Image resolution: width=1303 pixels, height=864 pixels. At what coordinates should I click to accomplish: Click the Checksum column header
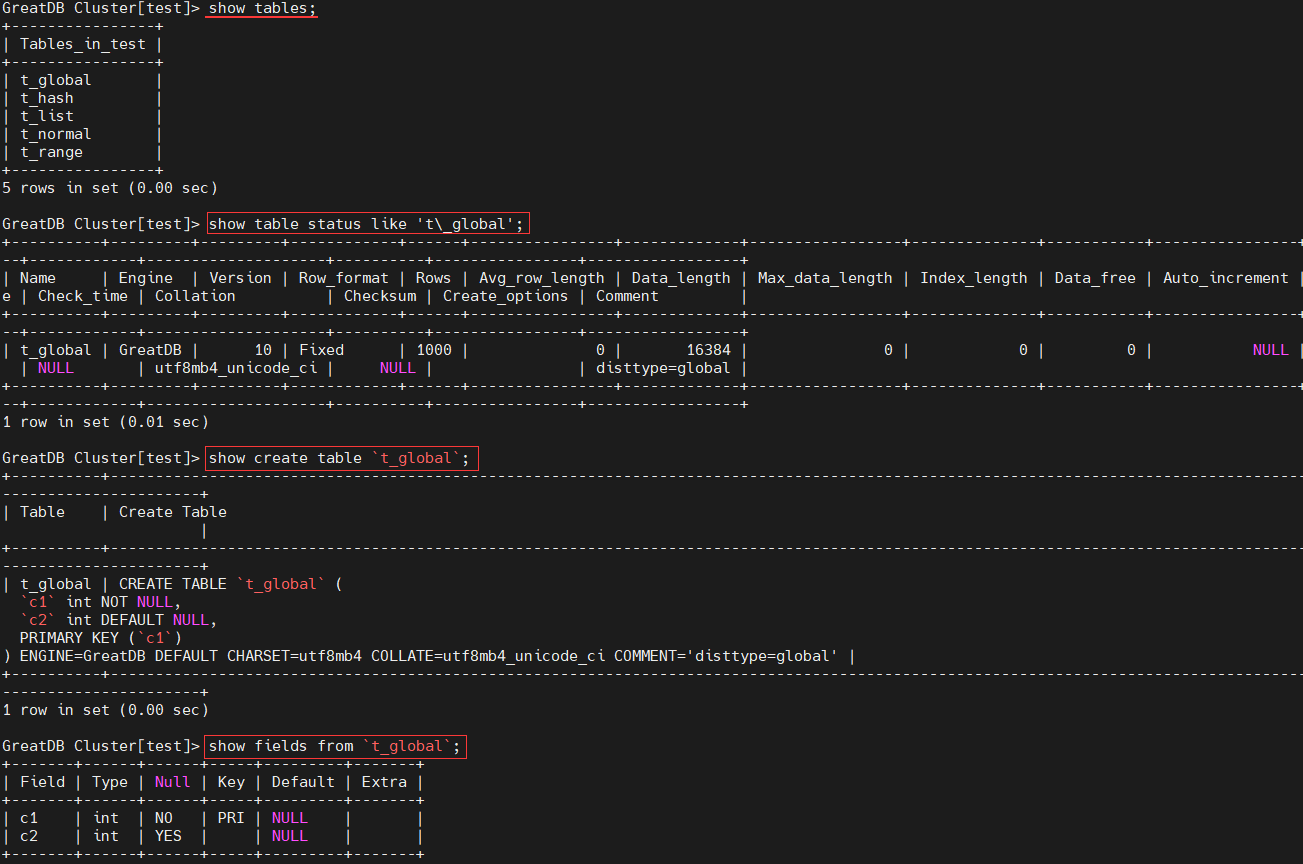pyautogui.click(x=380, y=296)
